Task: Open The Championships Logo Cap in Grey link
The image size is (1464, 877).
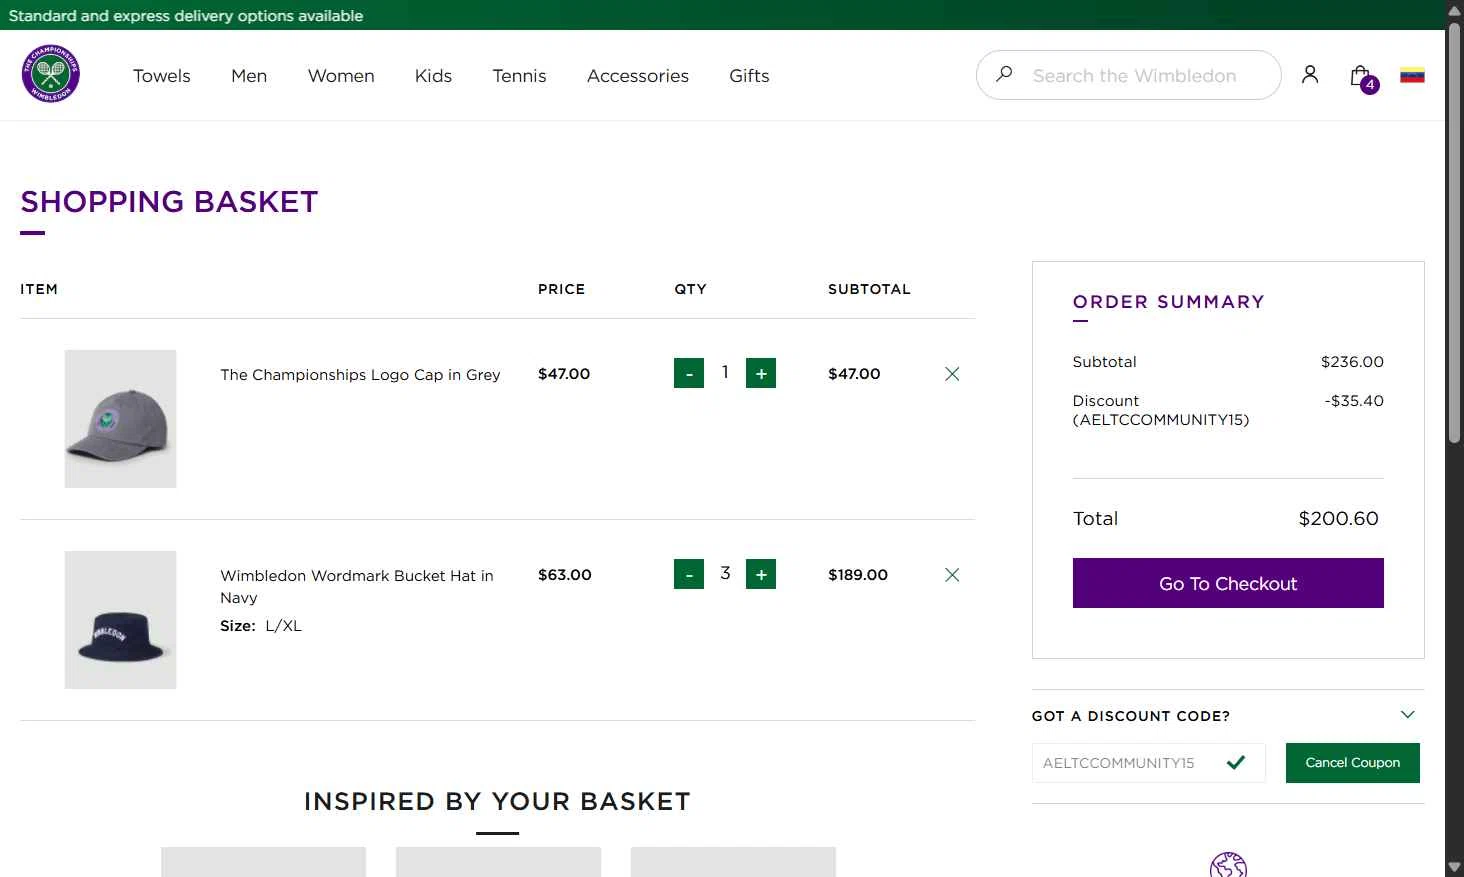Action: tap(360, 375)
